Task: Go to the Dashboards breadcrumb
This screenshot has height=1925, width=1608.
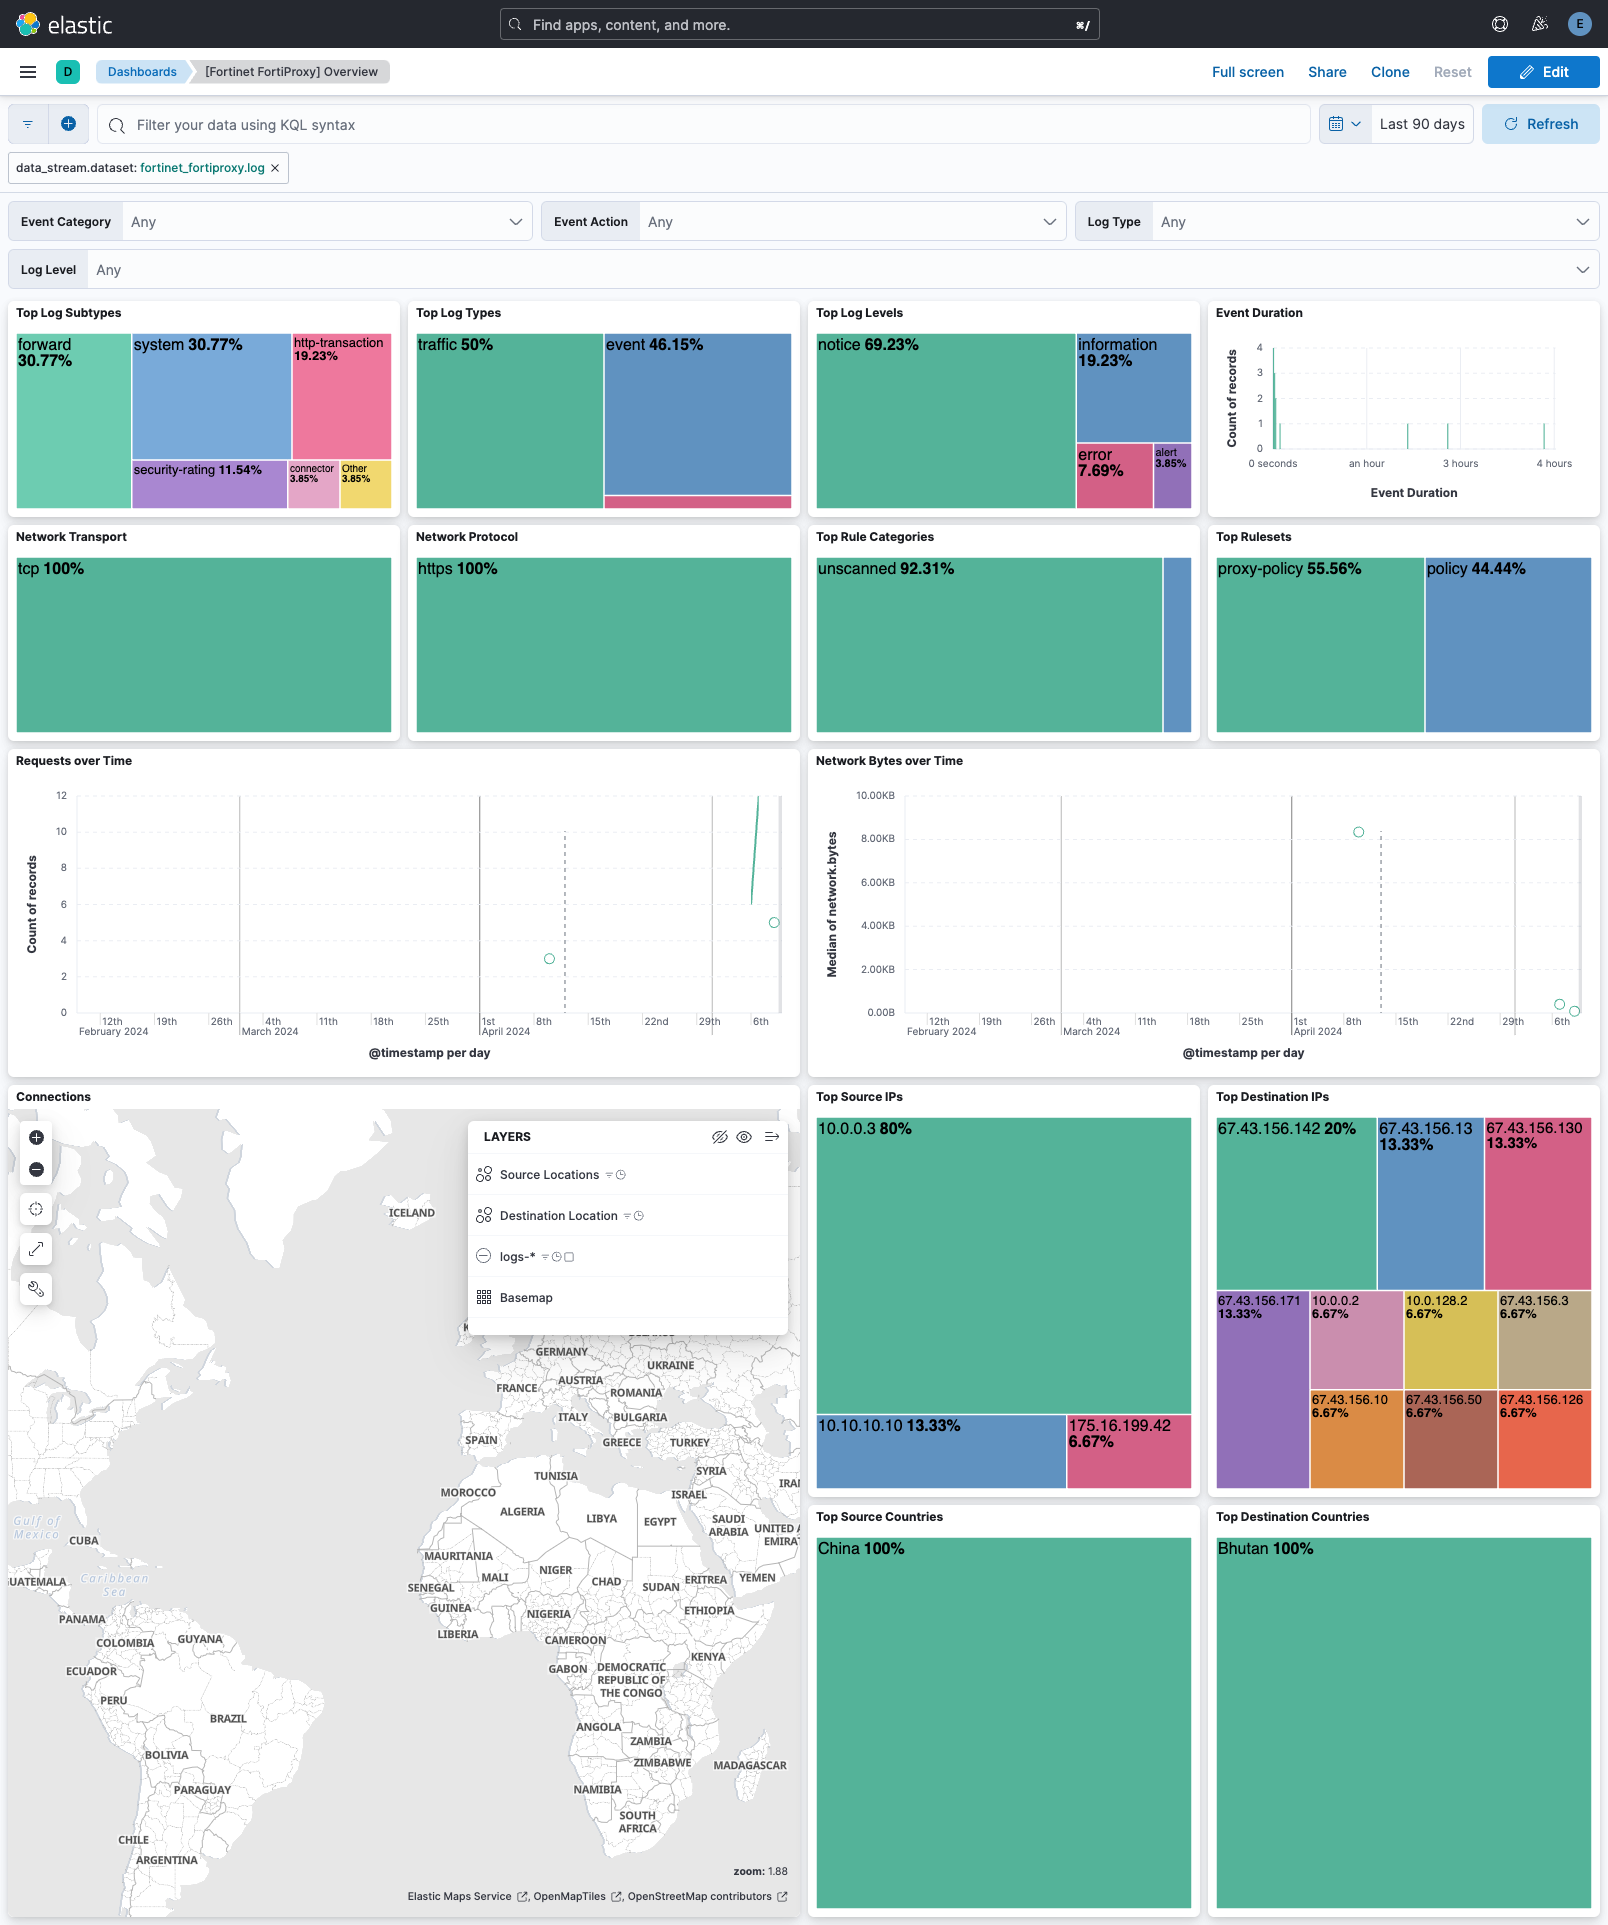Action: click(x=142, y=72)
